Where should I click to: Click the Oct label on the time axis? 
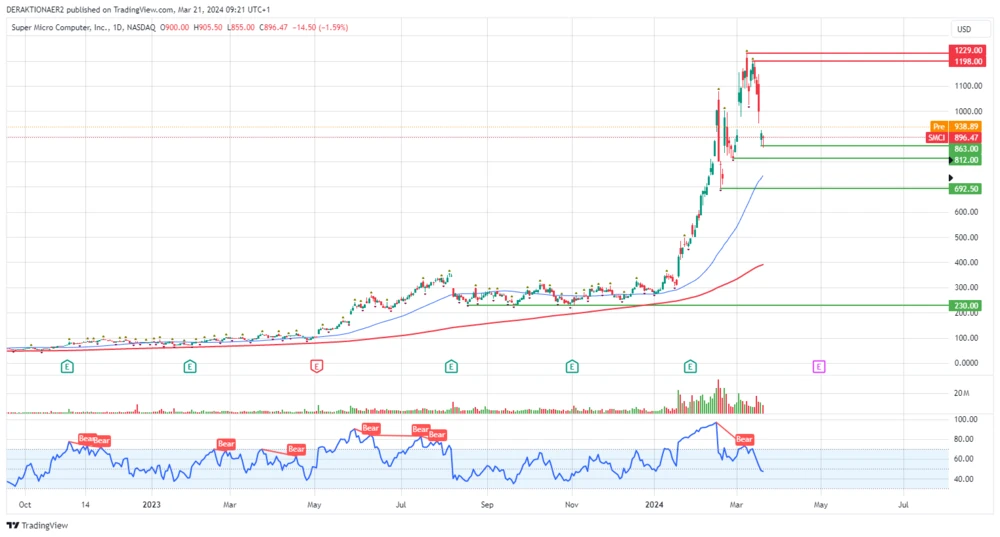25,504
